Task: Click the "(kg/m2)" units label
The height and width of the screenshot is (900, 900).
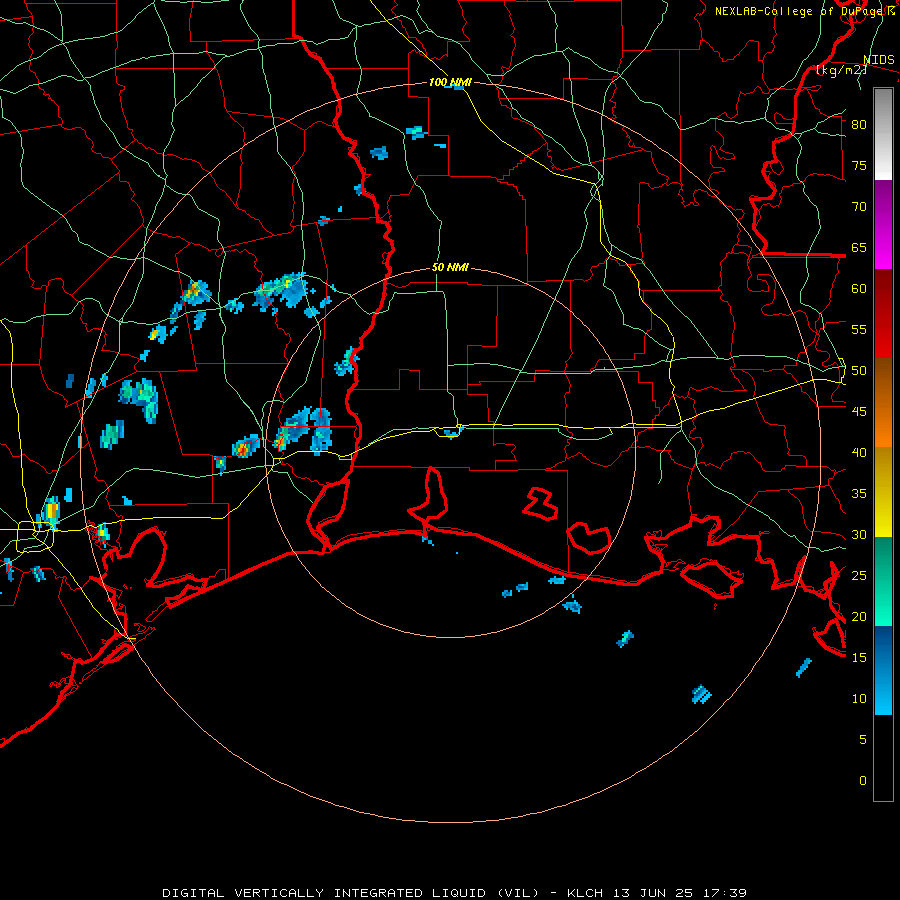Action: (841, 70)
